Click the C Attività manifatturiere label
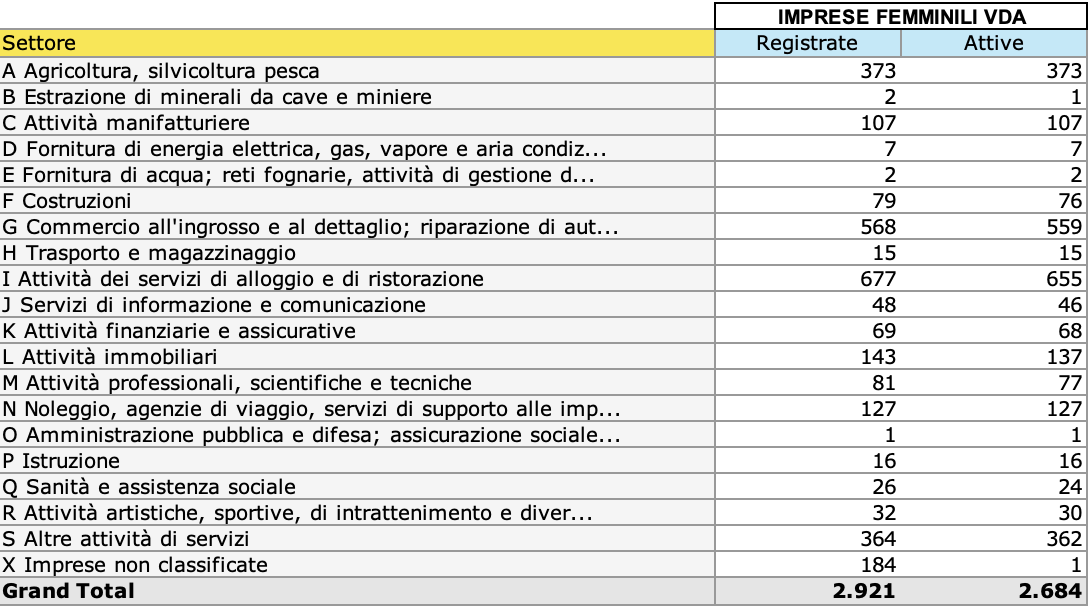1090x608 pixels. [x=126, y=123]
